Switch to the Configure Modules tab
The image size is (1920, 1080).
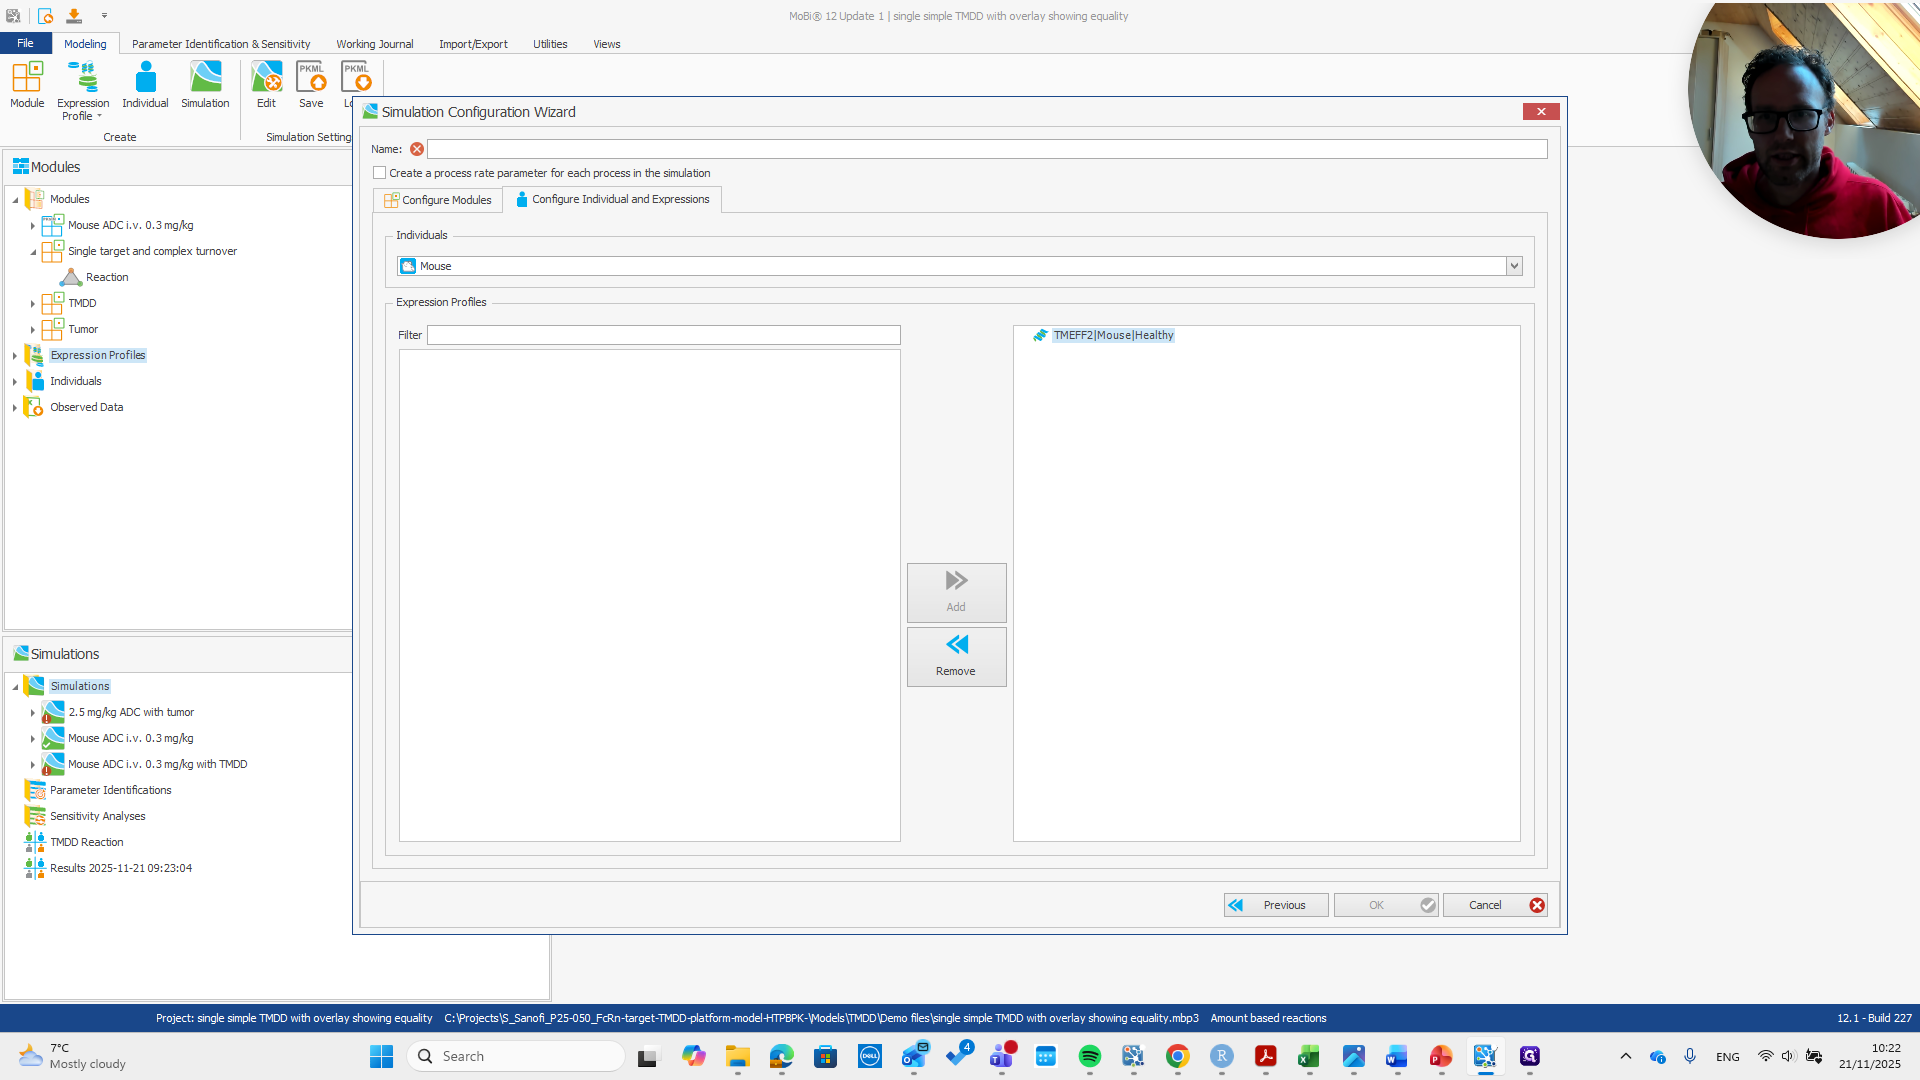coord(438,200)
